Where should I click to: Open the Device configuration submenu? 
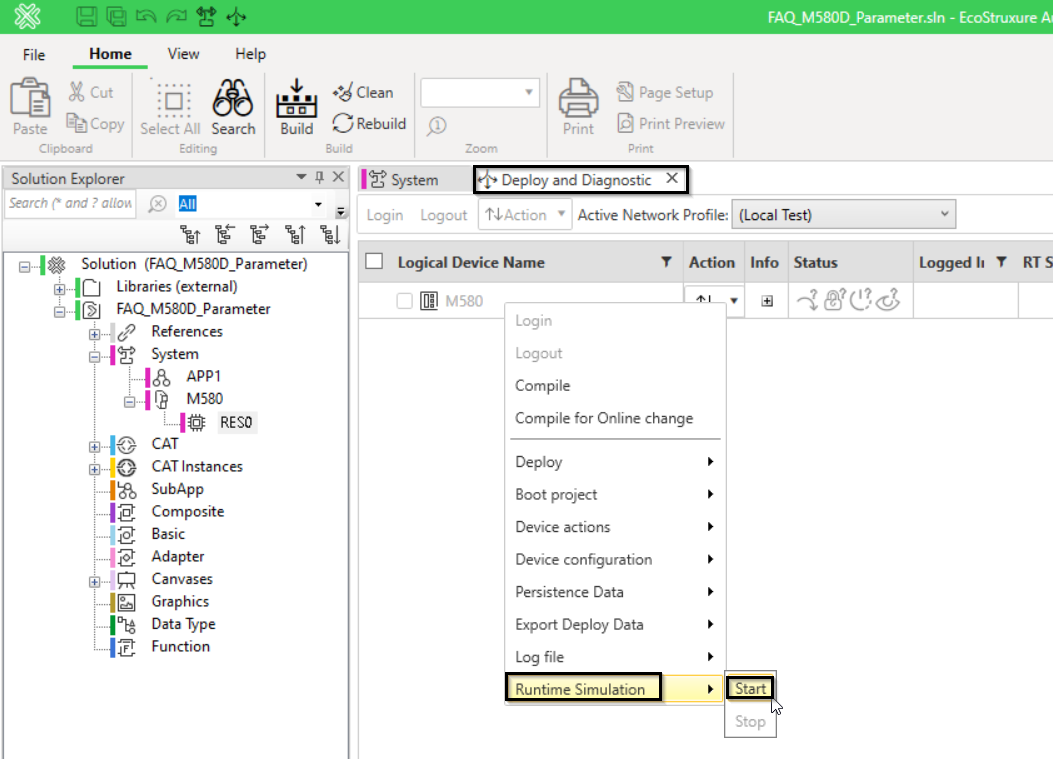coord(614,560)
